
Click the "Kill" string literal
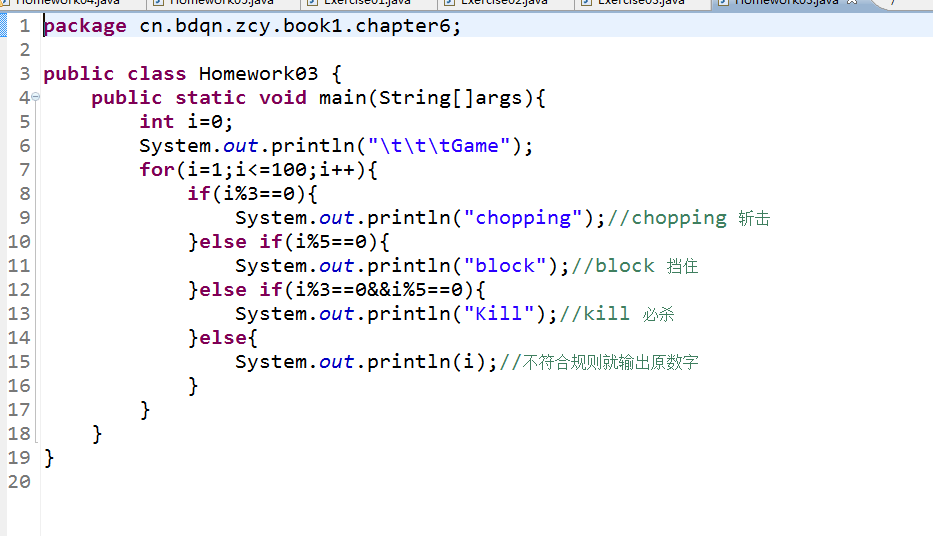click(x=499, y=314)
